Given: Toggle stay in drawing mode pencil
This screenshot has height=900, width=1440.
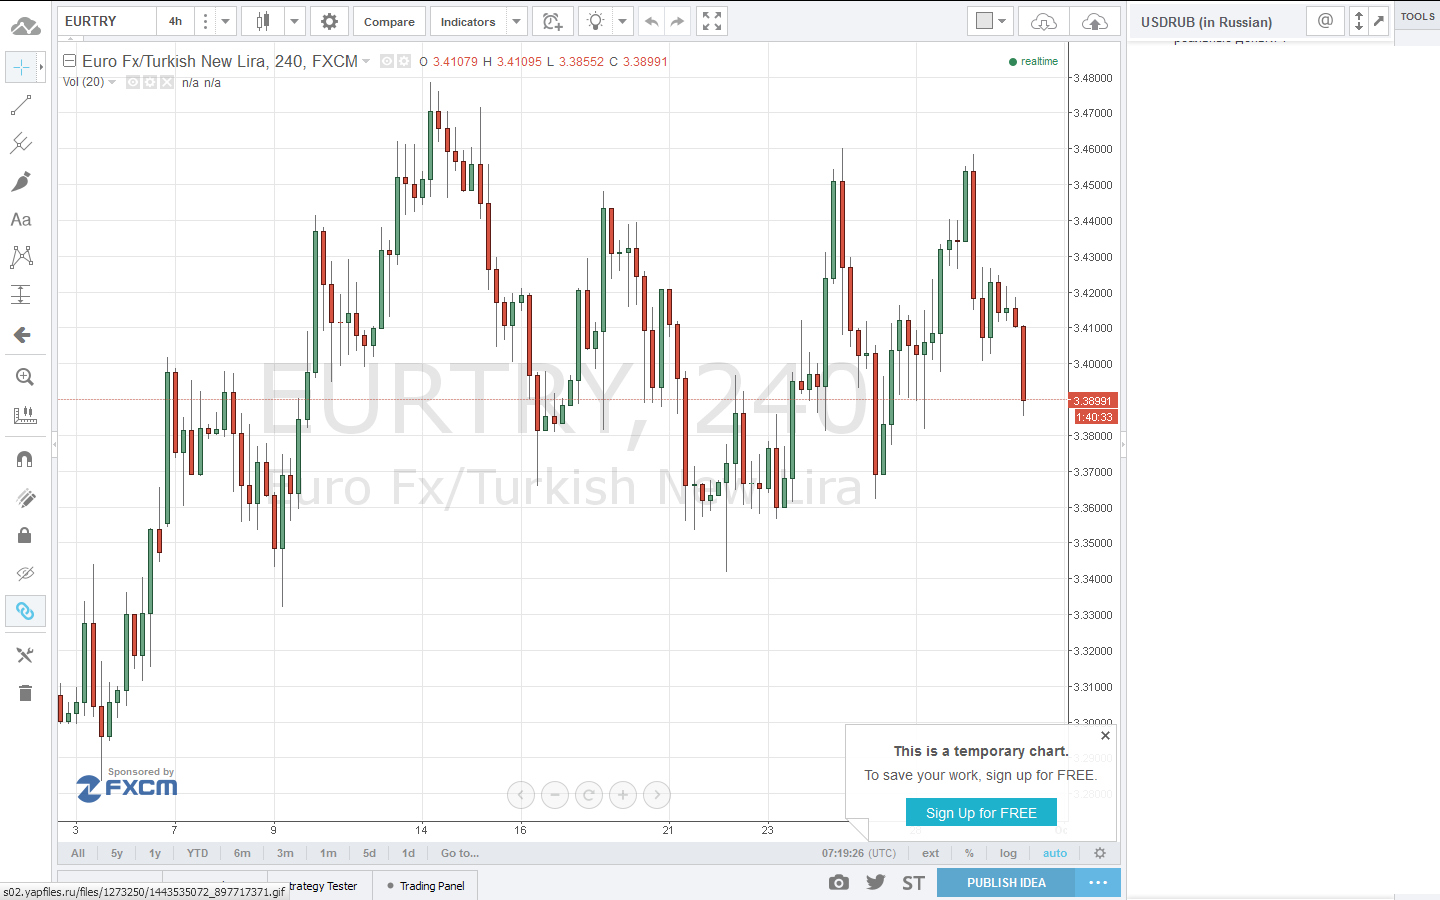Looking at the screenshot, I should 25,497.
